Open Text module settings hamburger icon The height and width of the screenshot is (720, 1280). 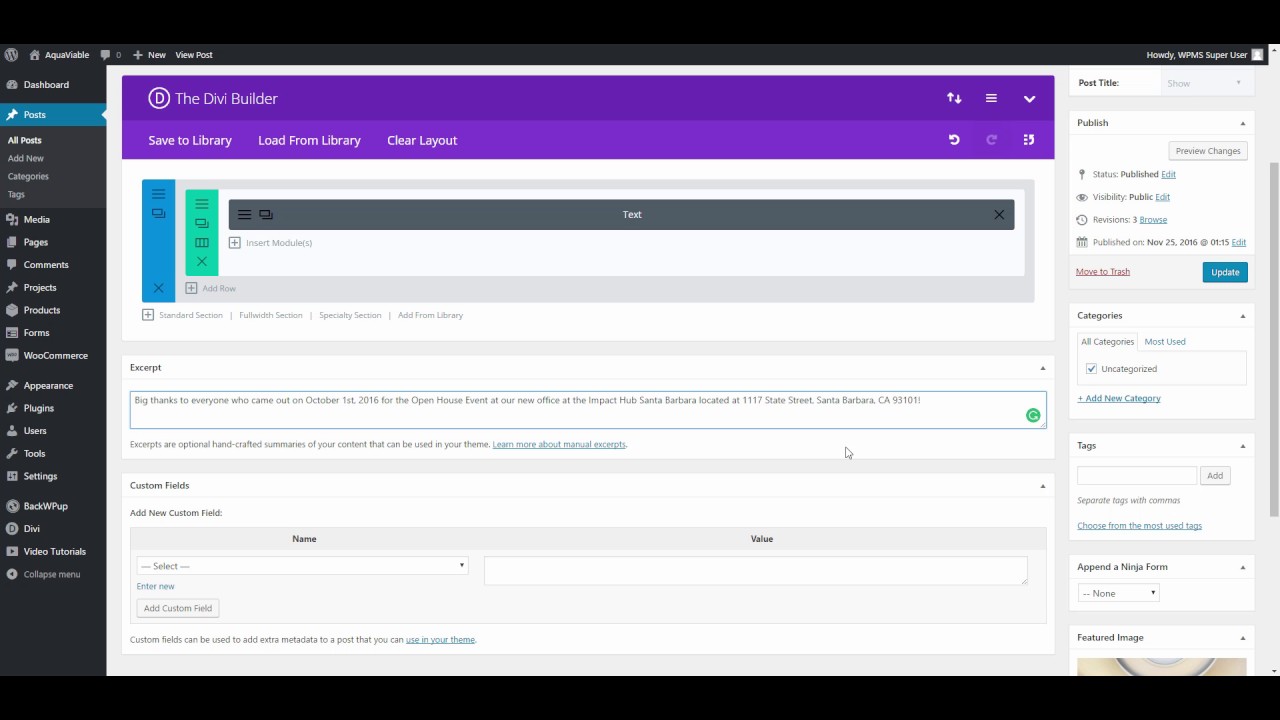point(244,215)
